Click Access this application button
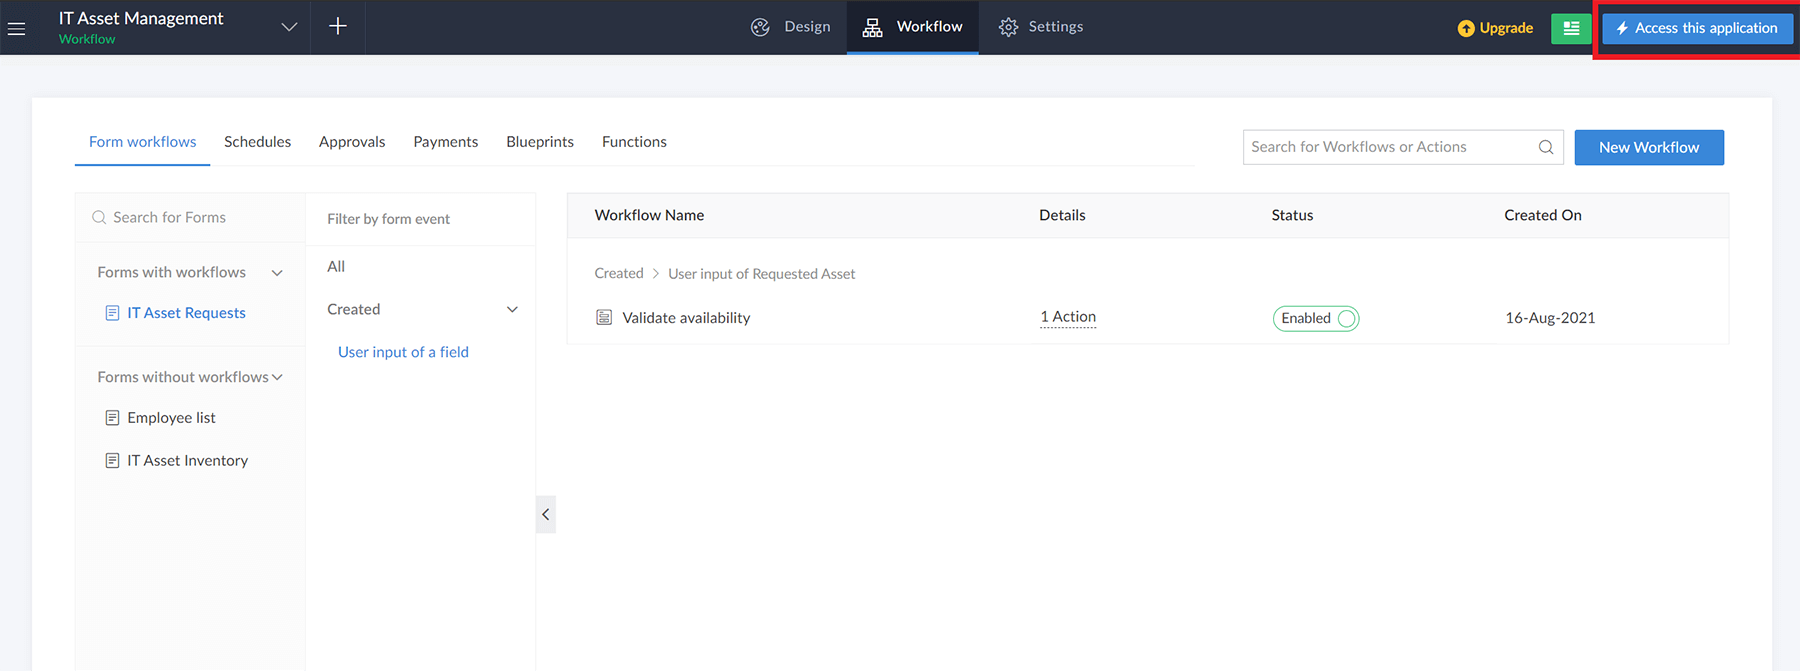This screenshot has width=1800, height=671. (x=1697, y=28)
